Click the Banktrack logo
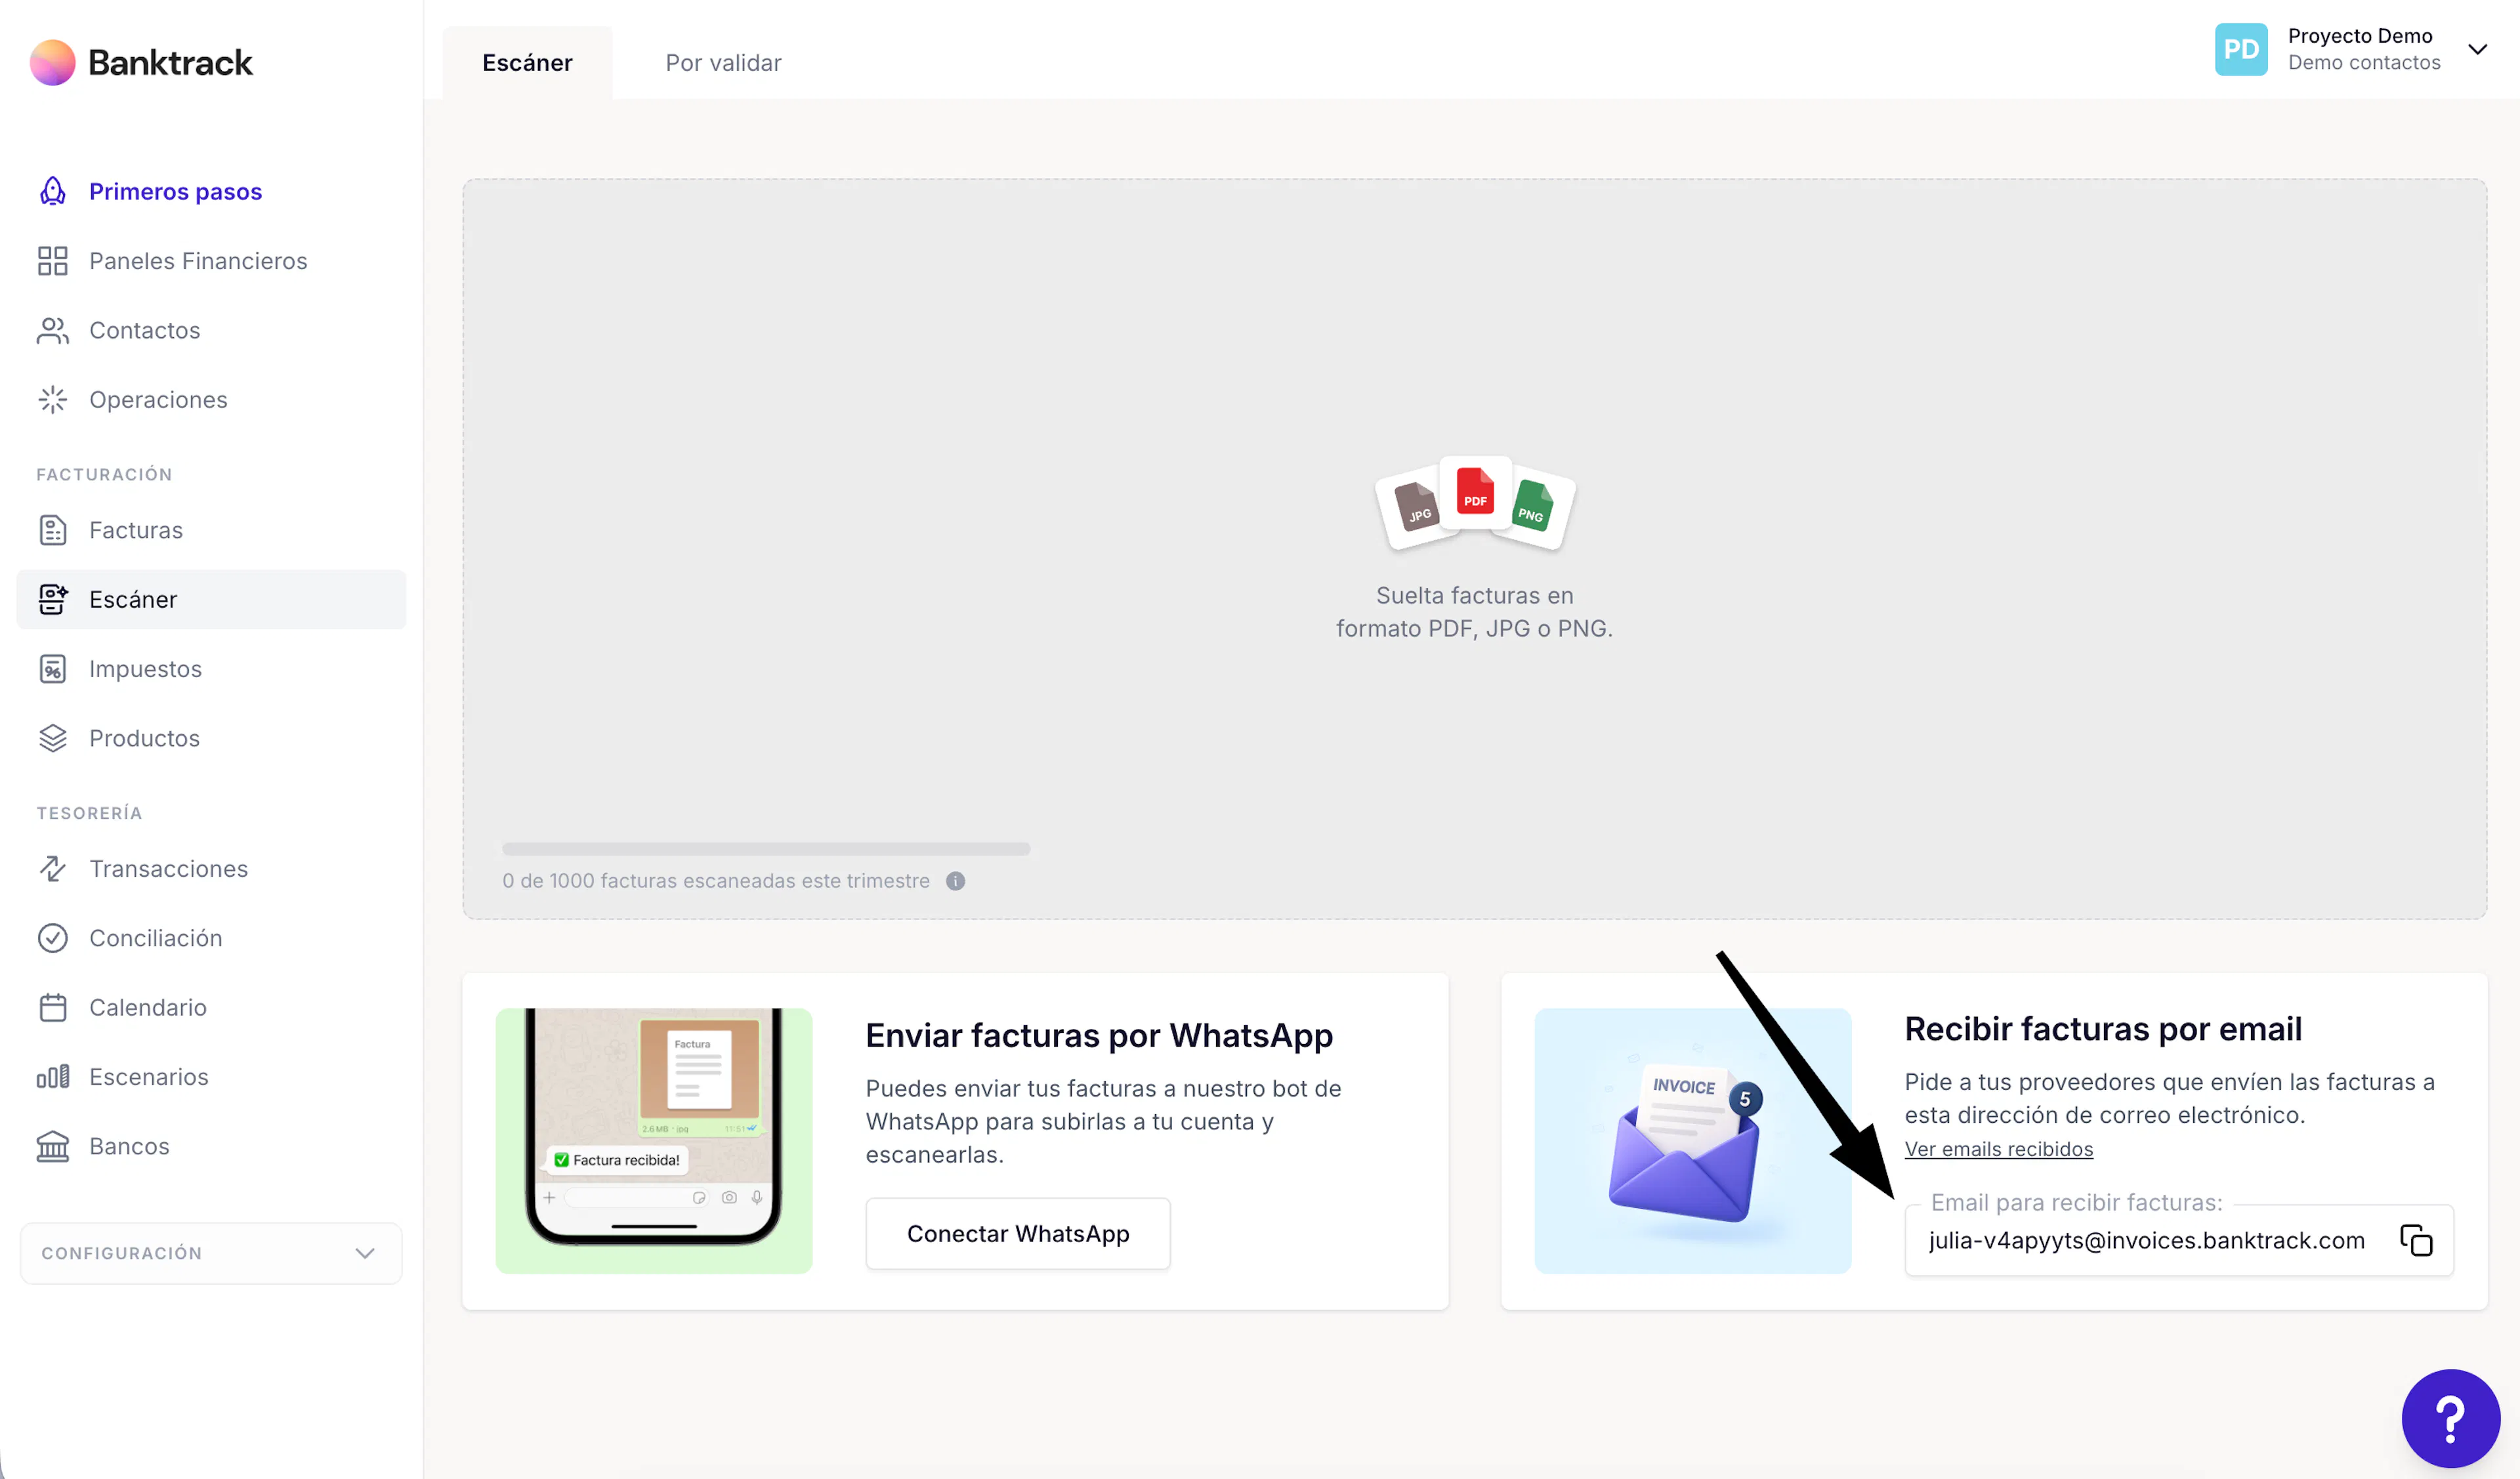2520x1479 pixels. point(141,62)
